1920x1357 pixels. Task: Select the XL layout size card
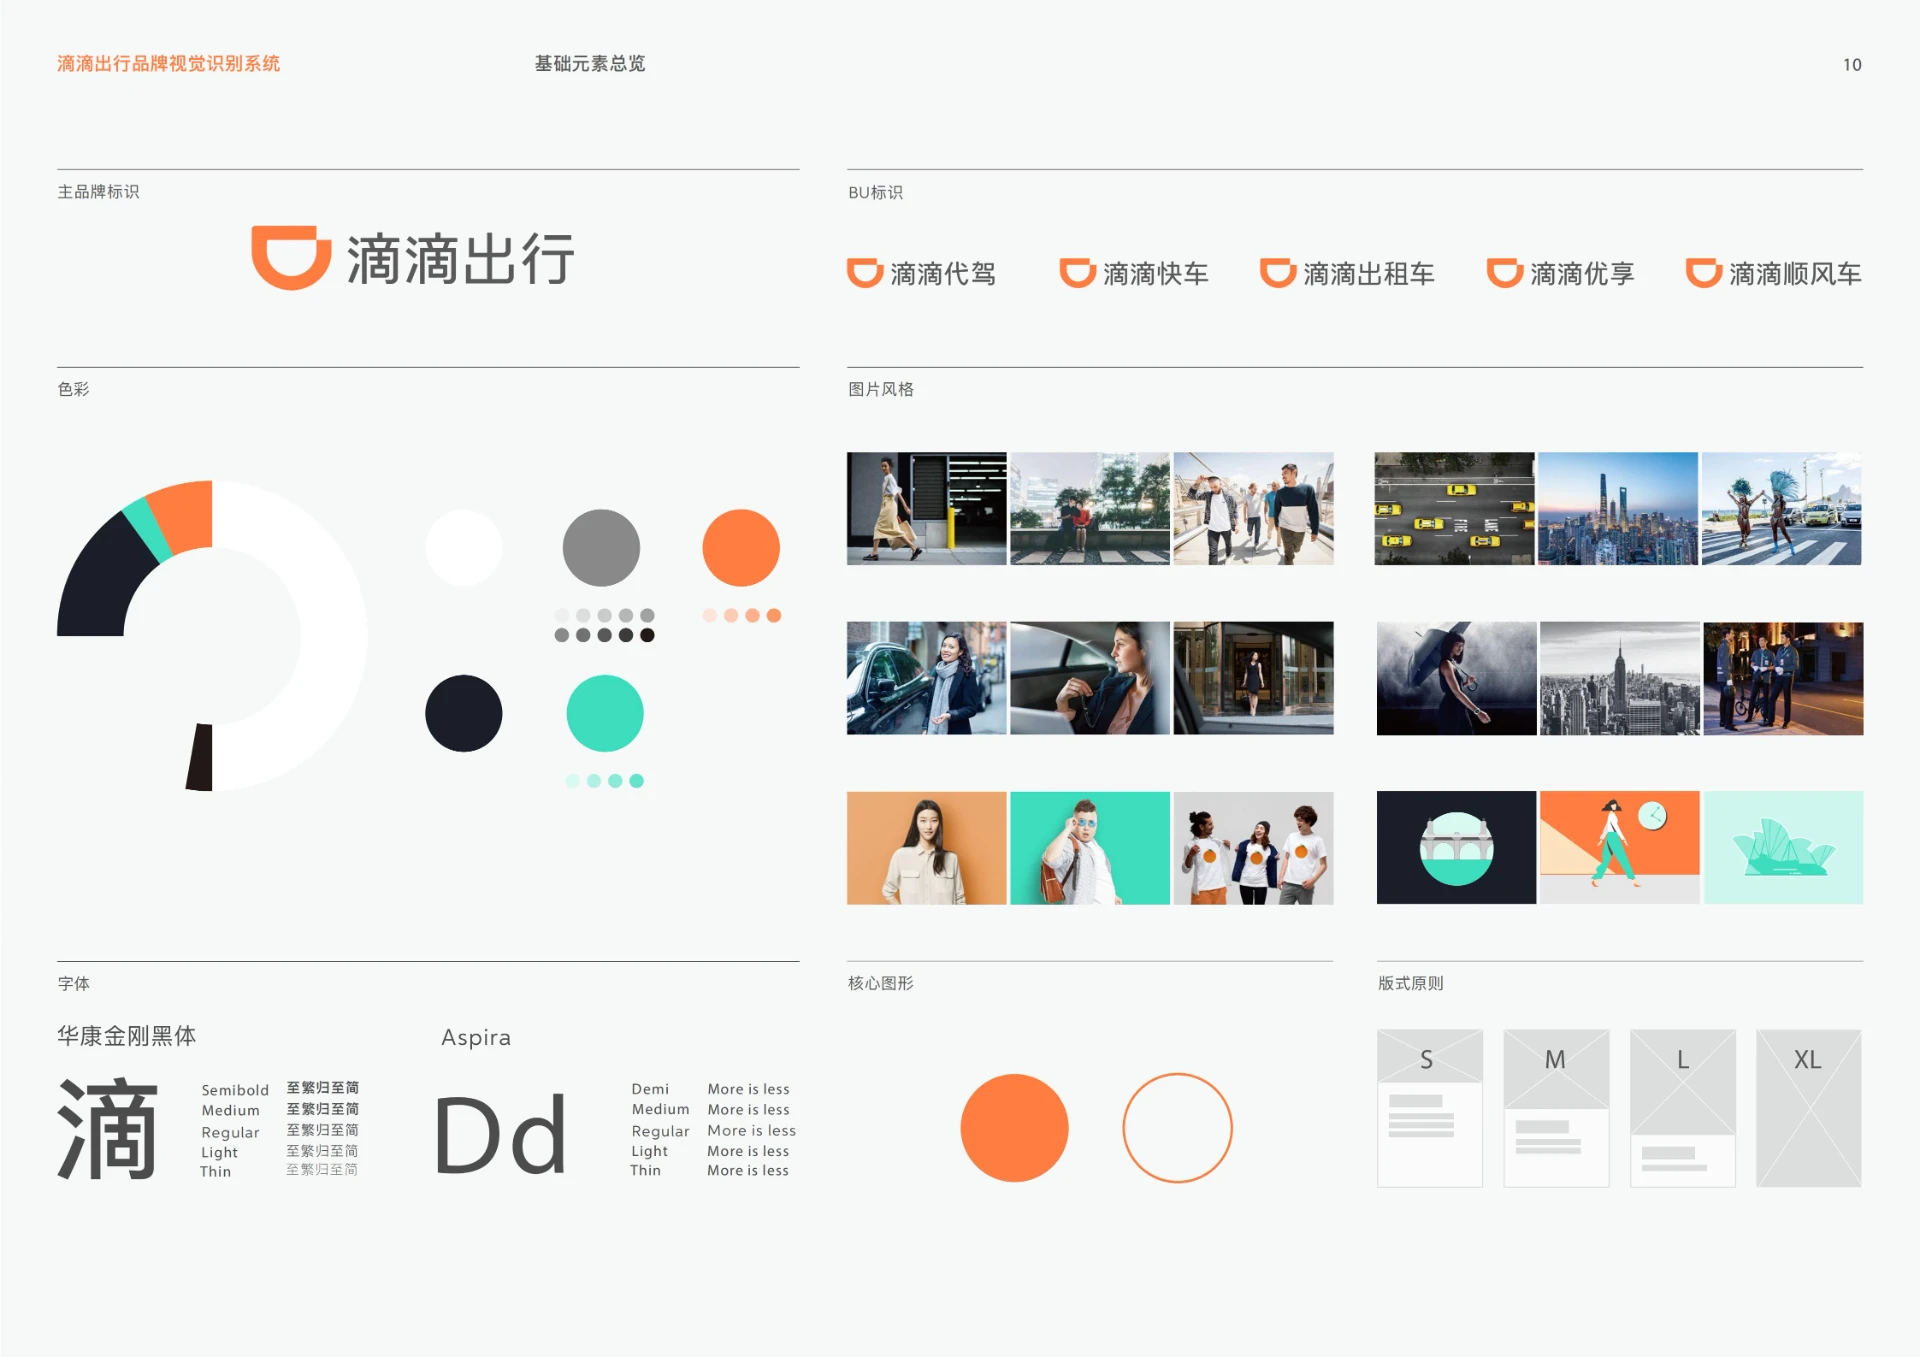(x=1809, y=1110)
